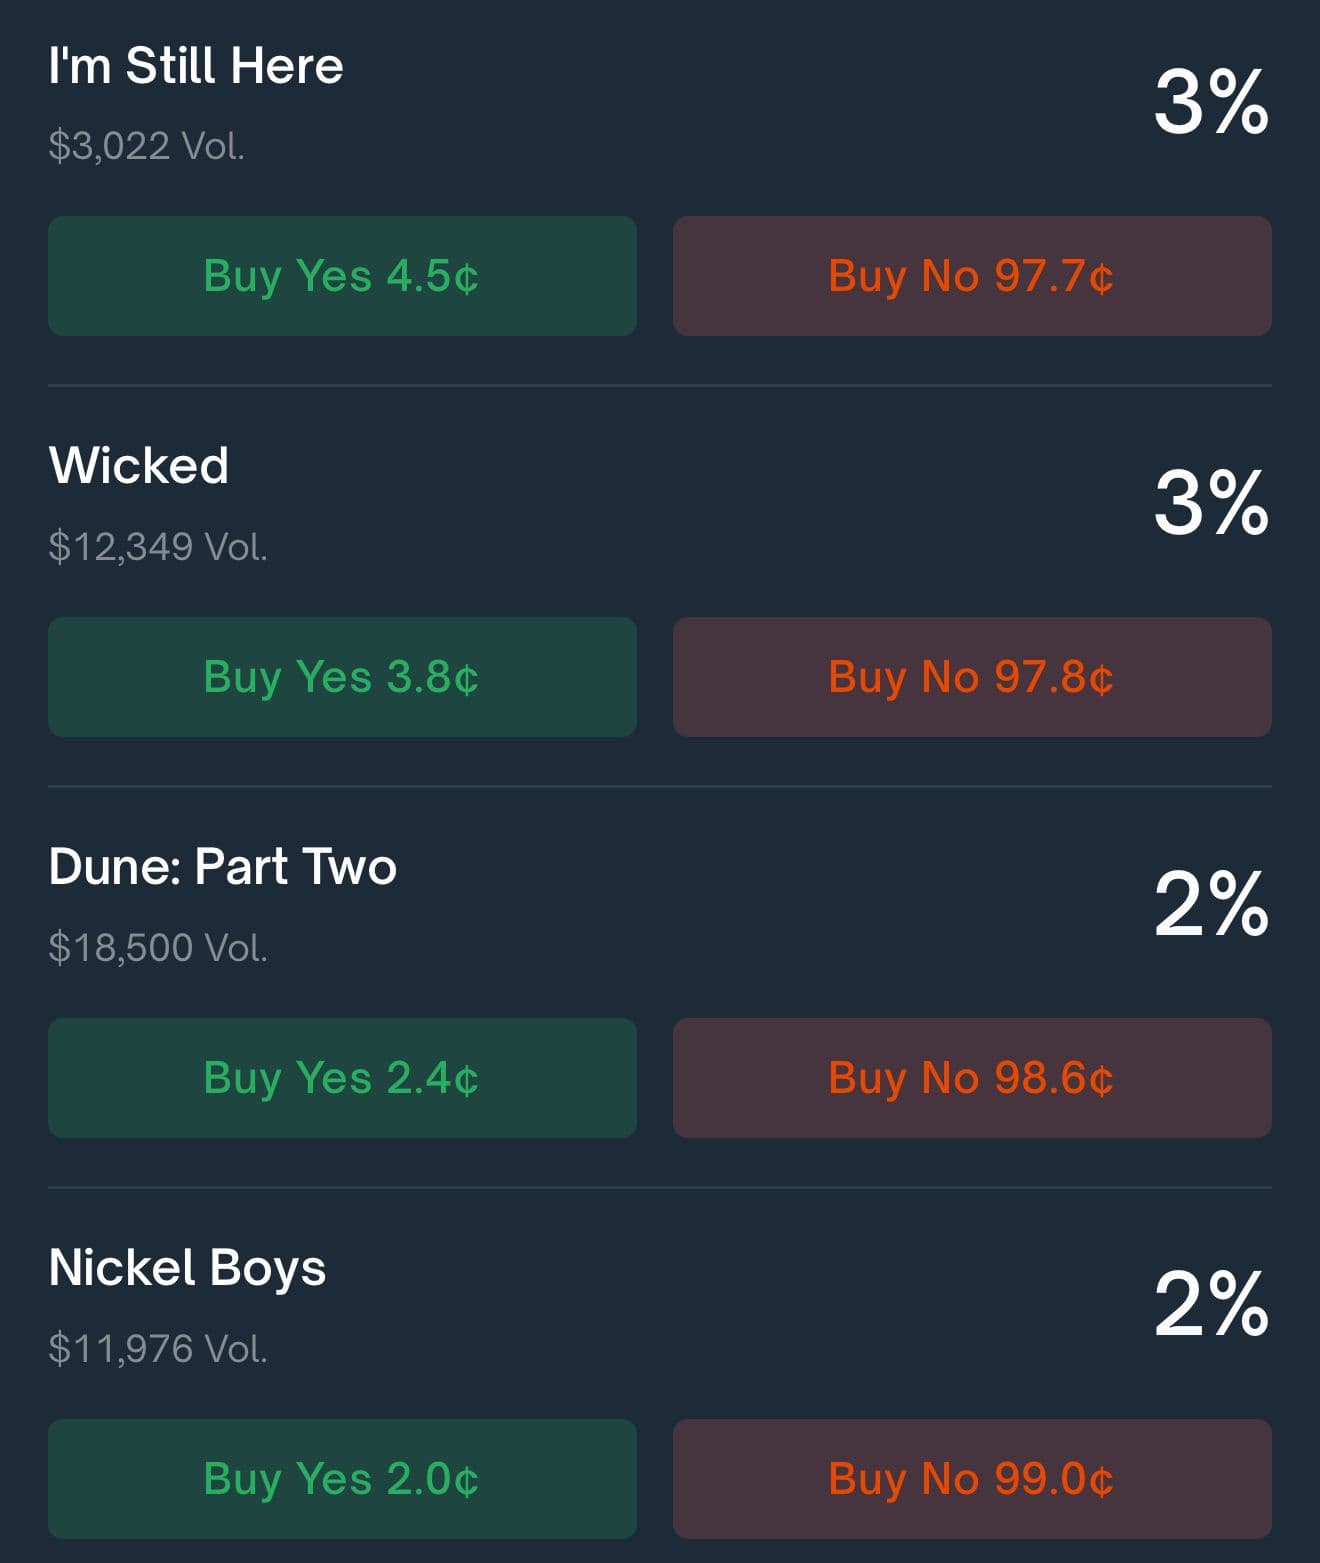Buy Yes on Wicked at 3.8¢

[x=342, y=677]
